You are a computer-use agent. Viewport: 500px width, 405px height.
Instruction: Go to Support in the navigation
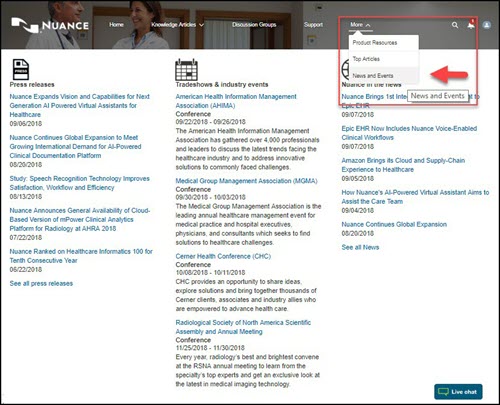click(313, 25)
